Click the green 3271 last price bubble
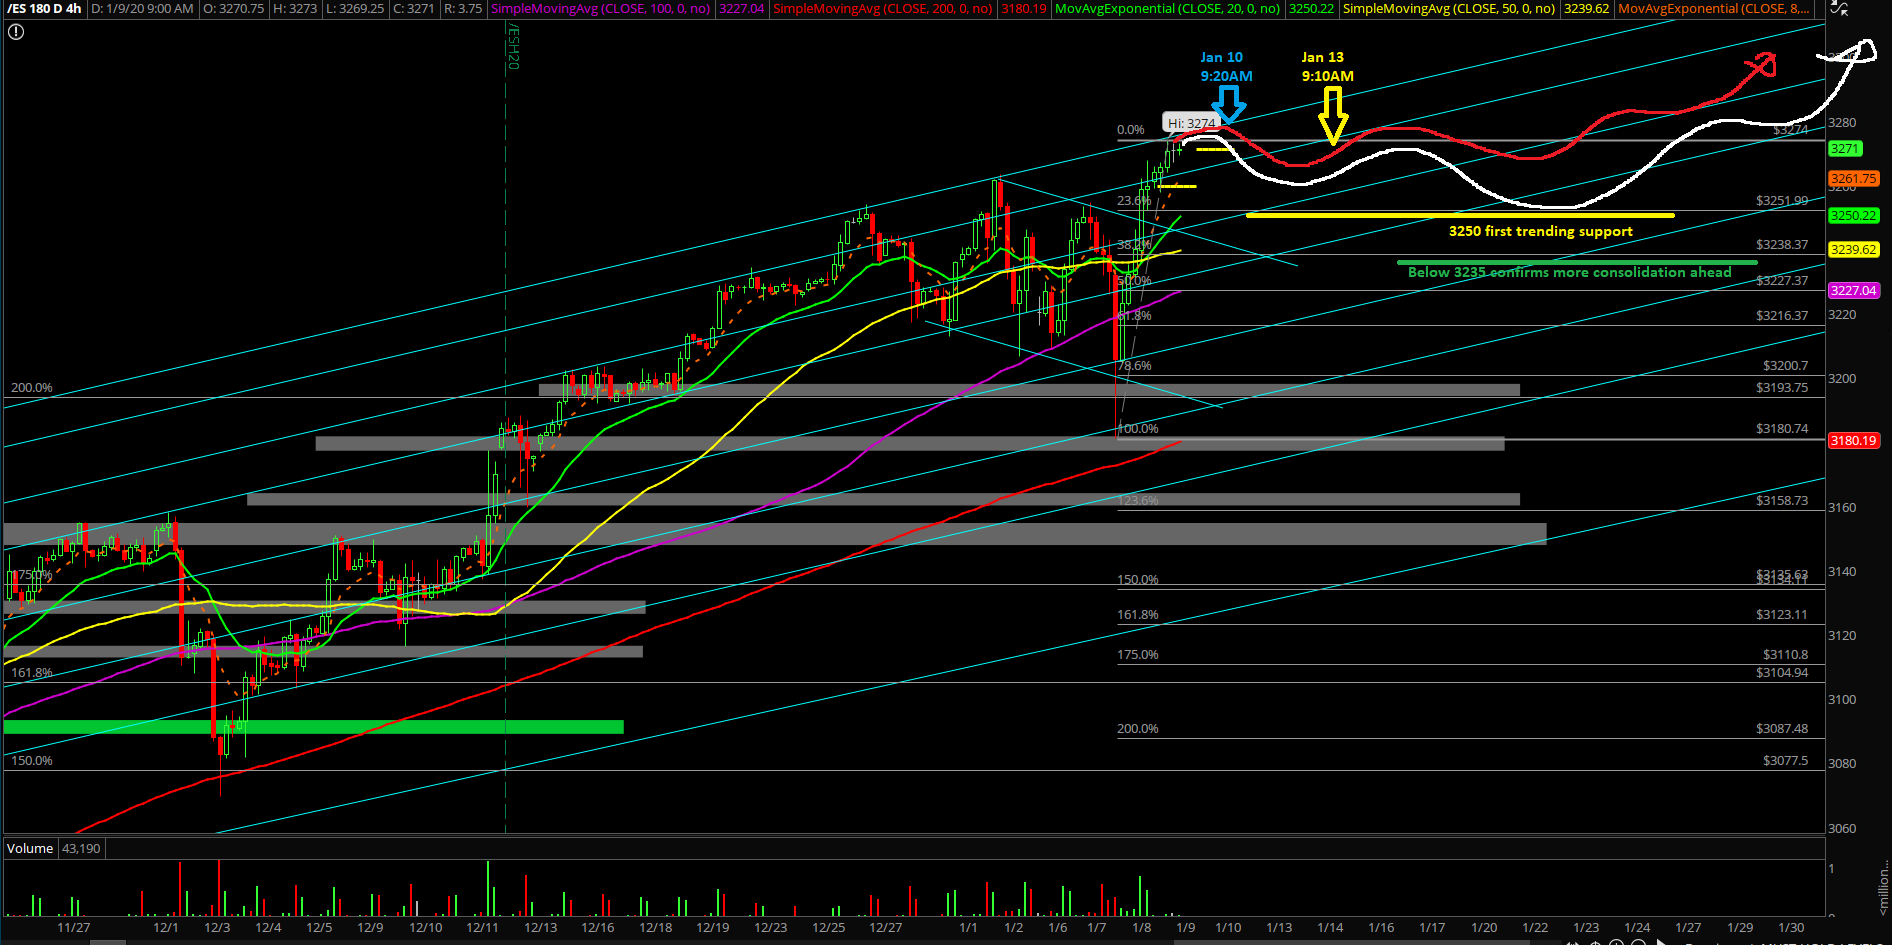 point(1845,149)
